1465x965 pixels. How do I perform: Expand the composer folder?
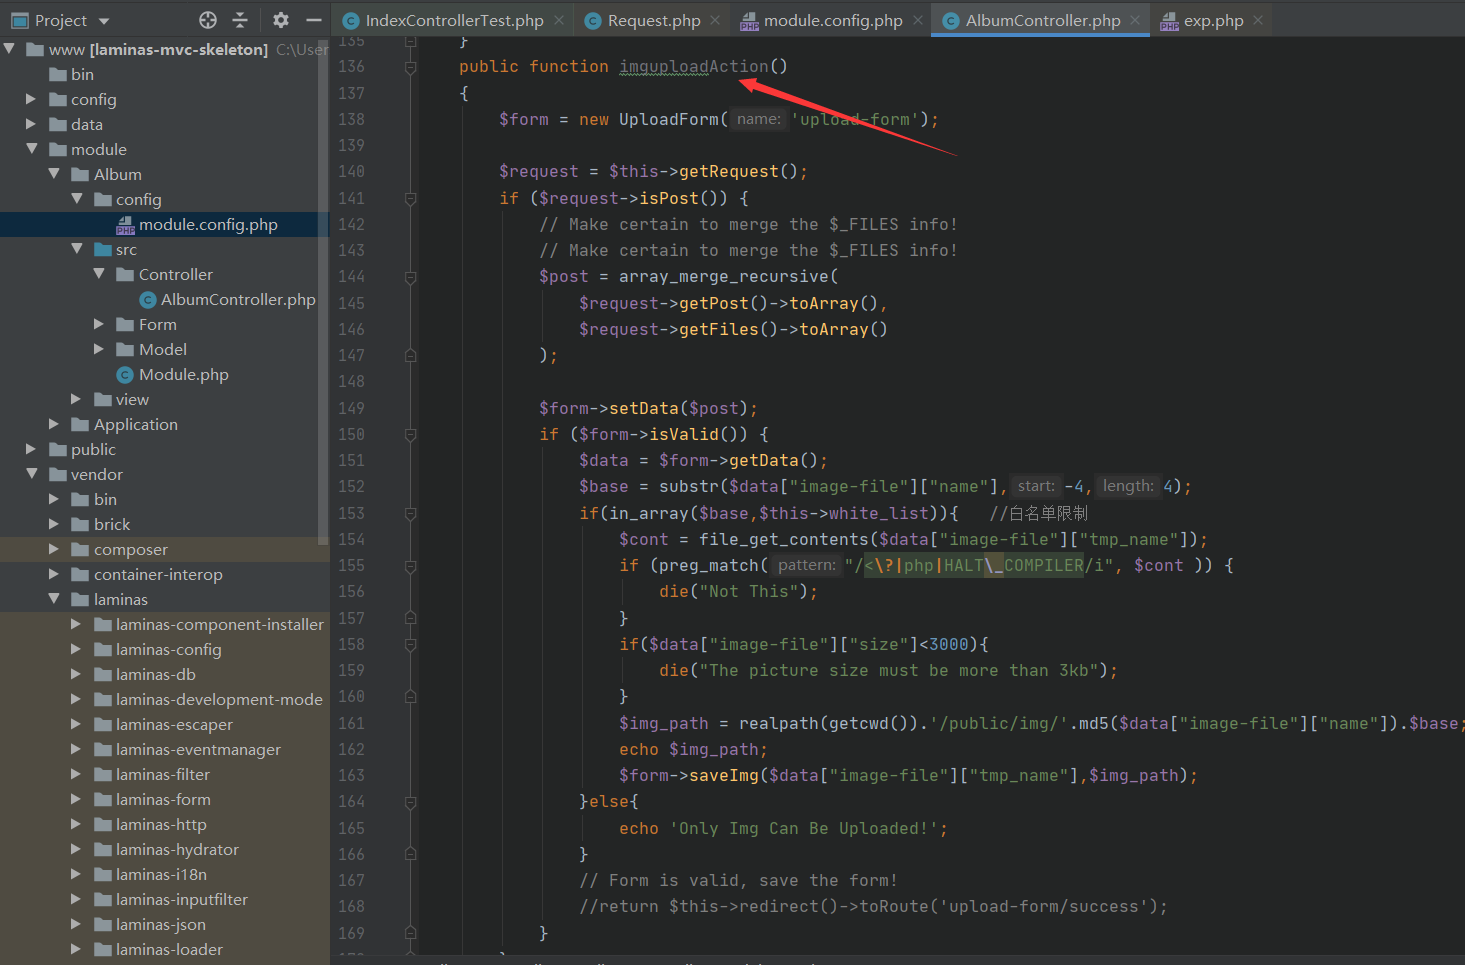[x=54, y=549]
